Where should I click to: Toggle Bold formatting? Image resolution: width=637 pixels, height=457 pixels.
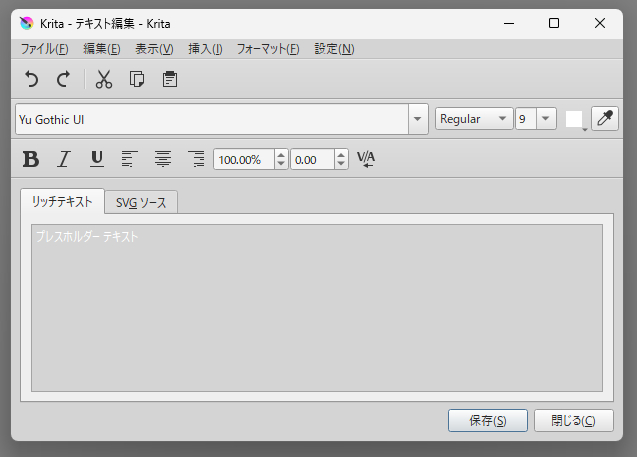(x=31, y=159)
